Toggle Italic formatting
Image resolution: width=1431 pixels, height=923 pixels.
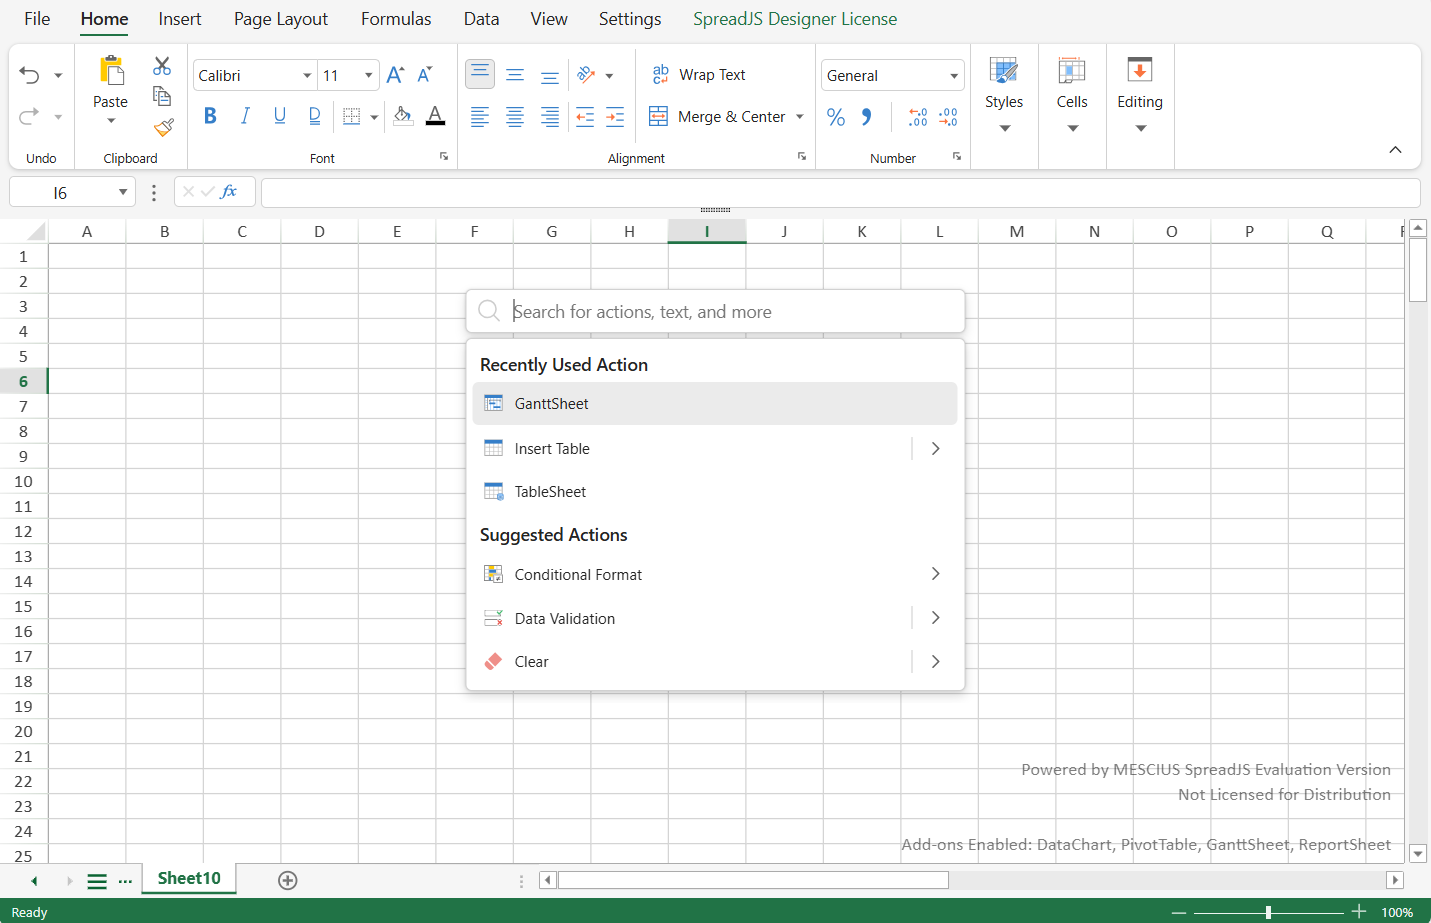[x=245, y=116]
